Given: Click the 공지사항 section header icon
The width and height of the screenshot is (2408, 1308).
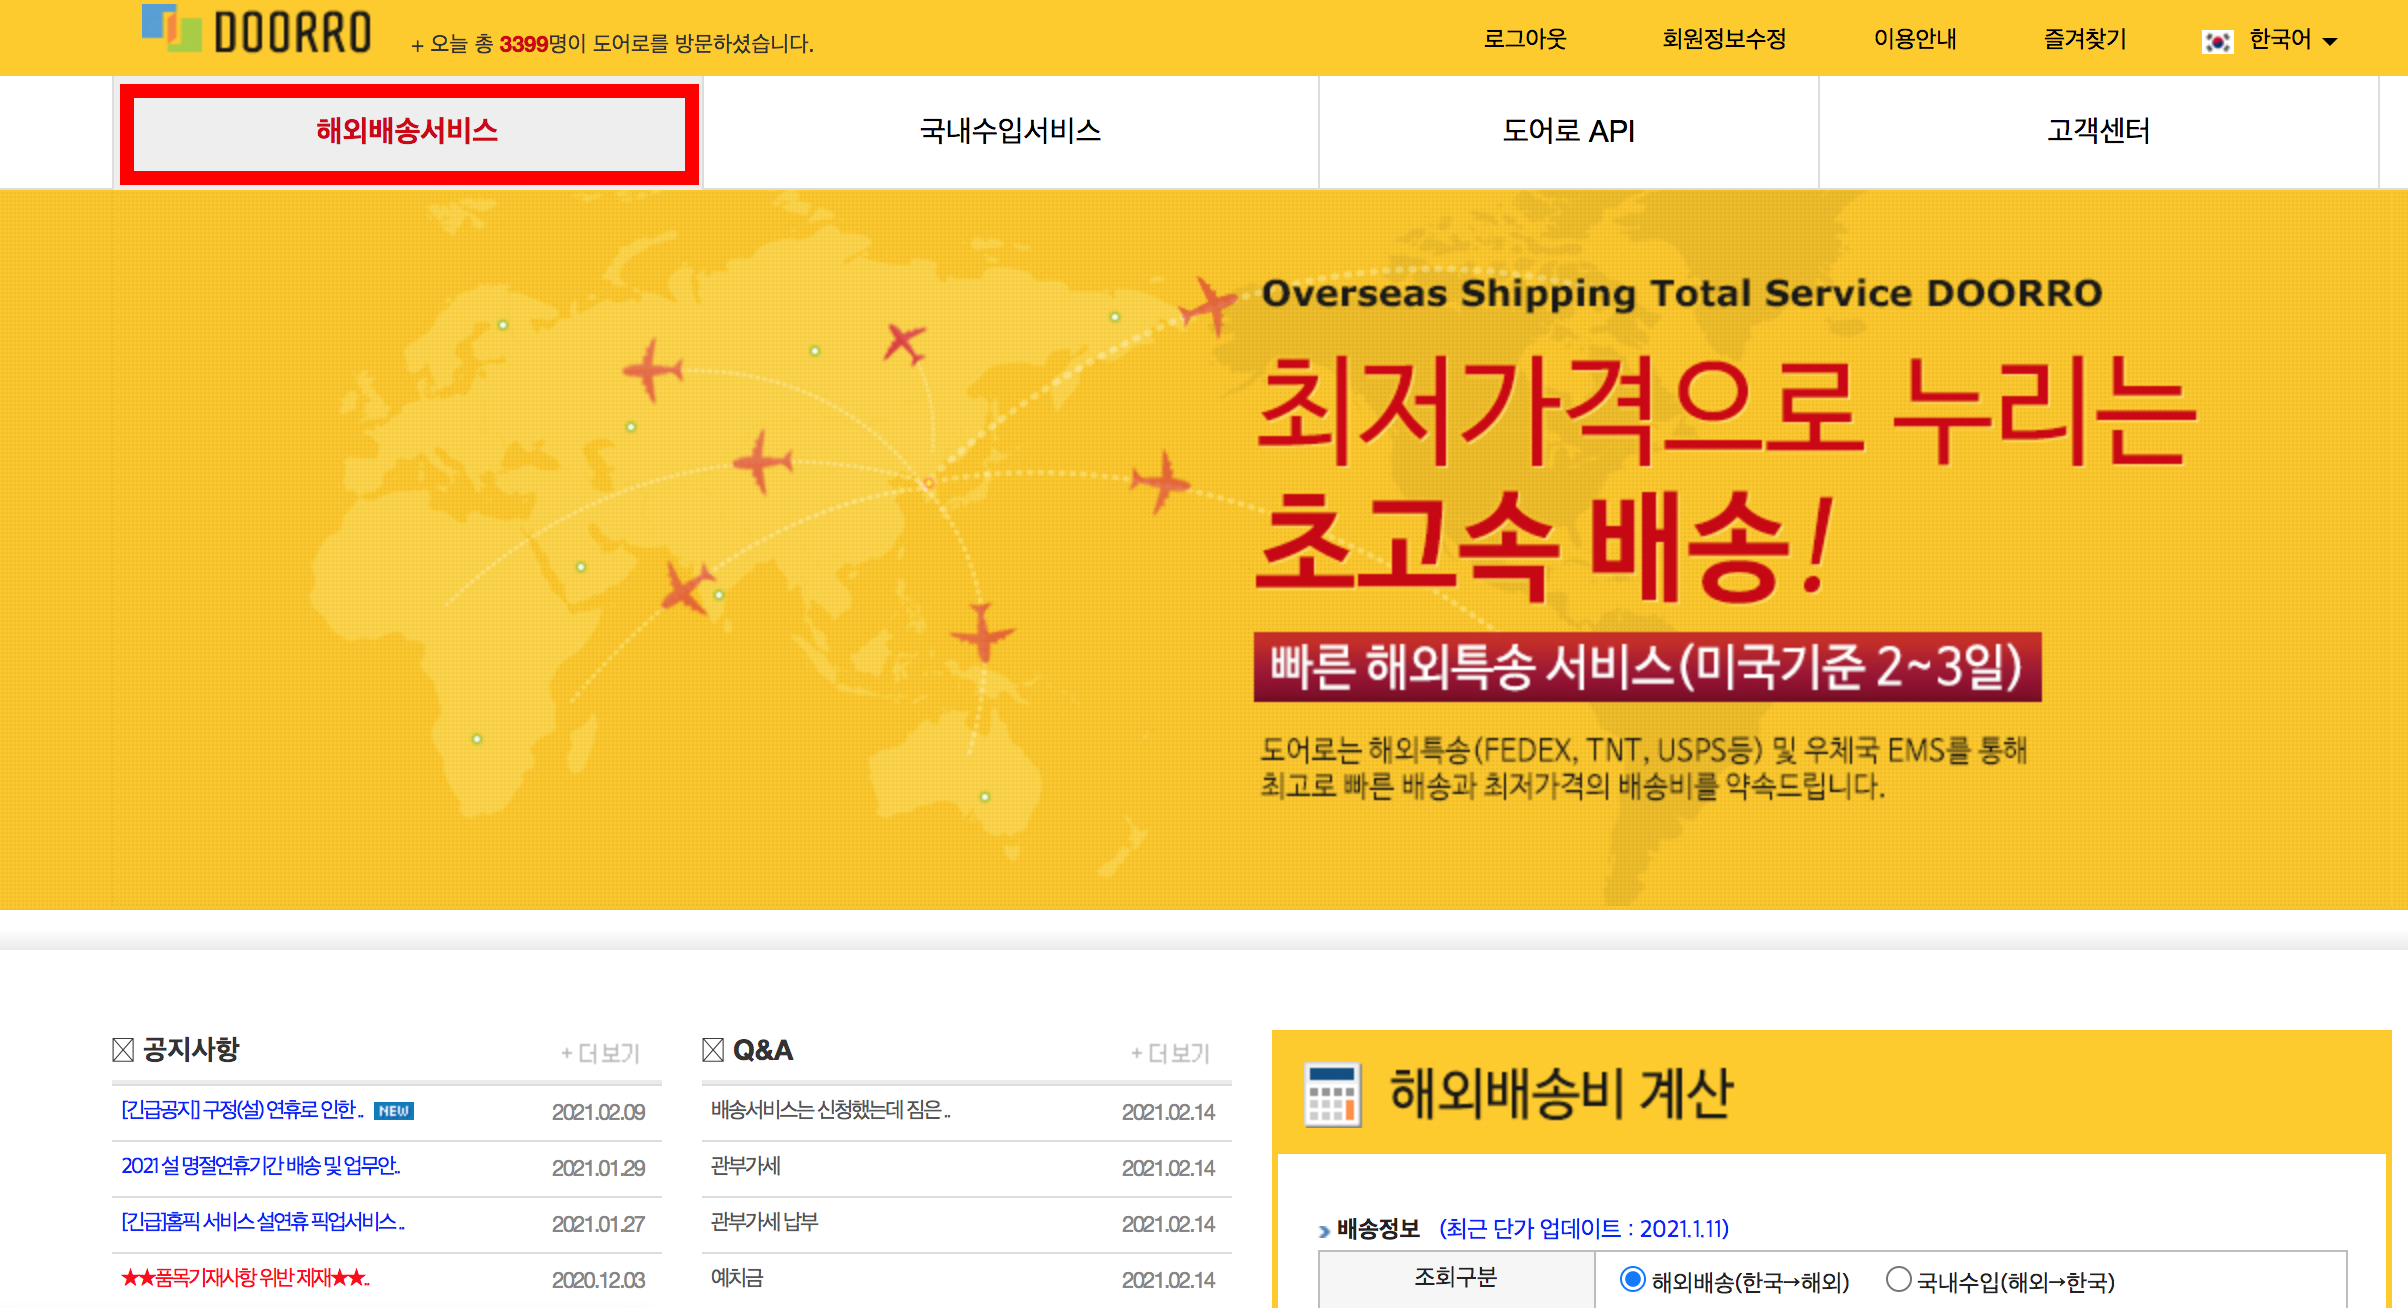Looking at the screenshot, I should [123, 1050].
